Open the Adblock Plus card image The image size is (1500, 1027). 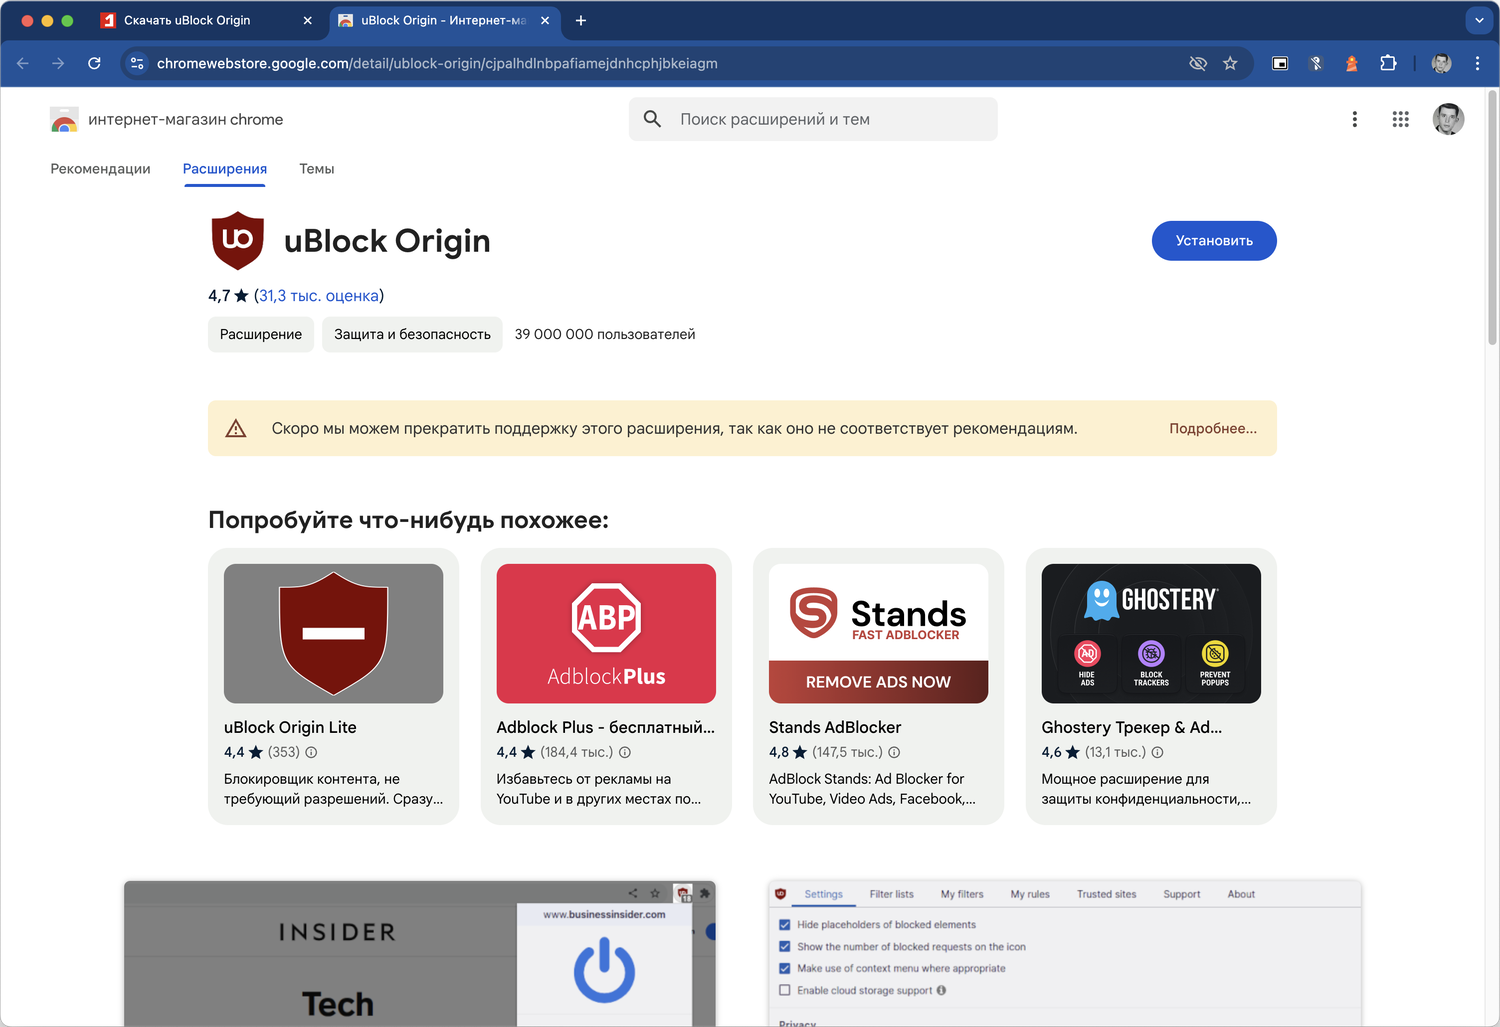tap(606, 633)
